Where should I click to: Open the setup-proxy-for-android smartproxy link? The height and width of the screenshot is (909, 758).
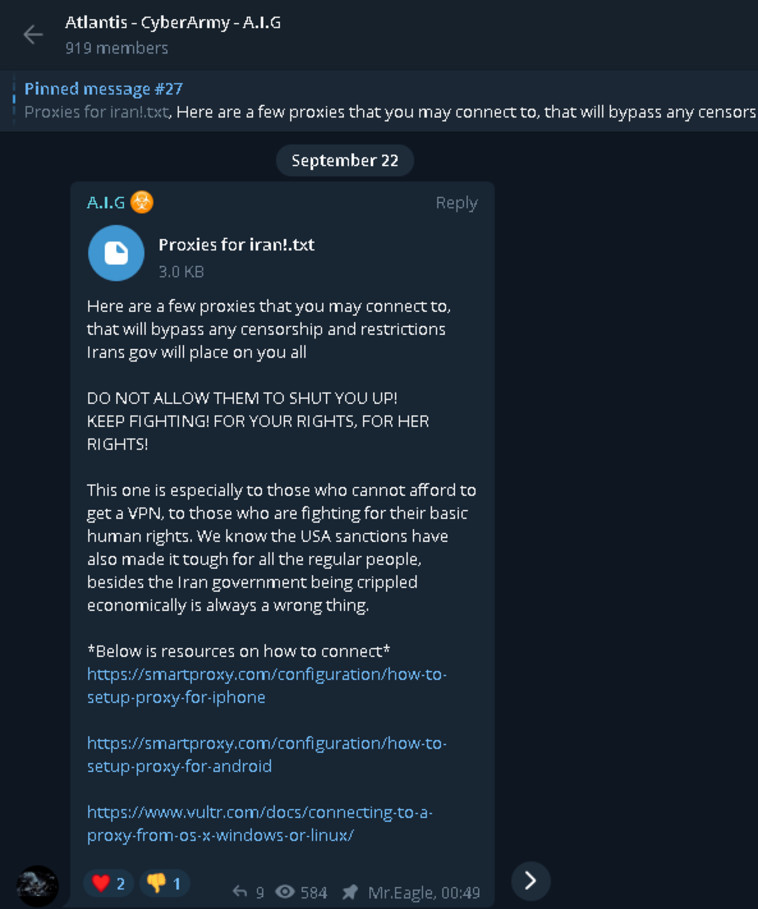pos(266,754)
